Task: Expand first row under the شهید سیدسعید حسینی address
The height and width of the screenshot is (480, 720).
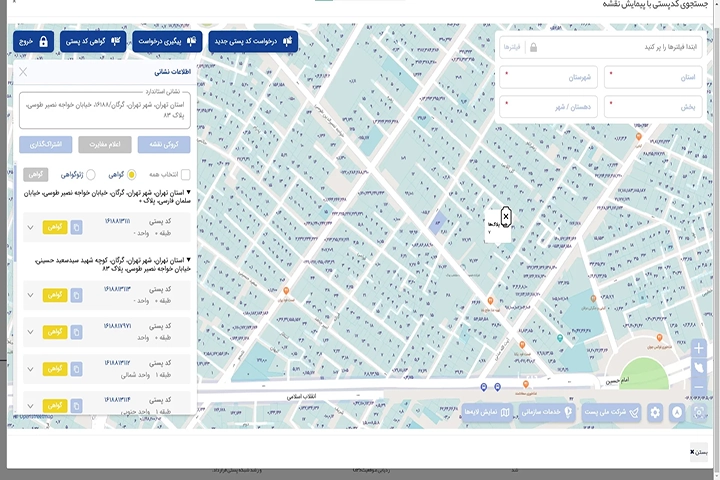Action: [x=30, y=295]
